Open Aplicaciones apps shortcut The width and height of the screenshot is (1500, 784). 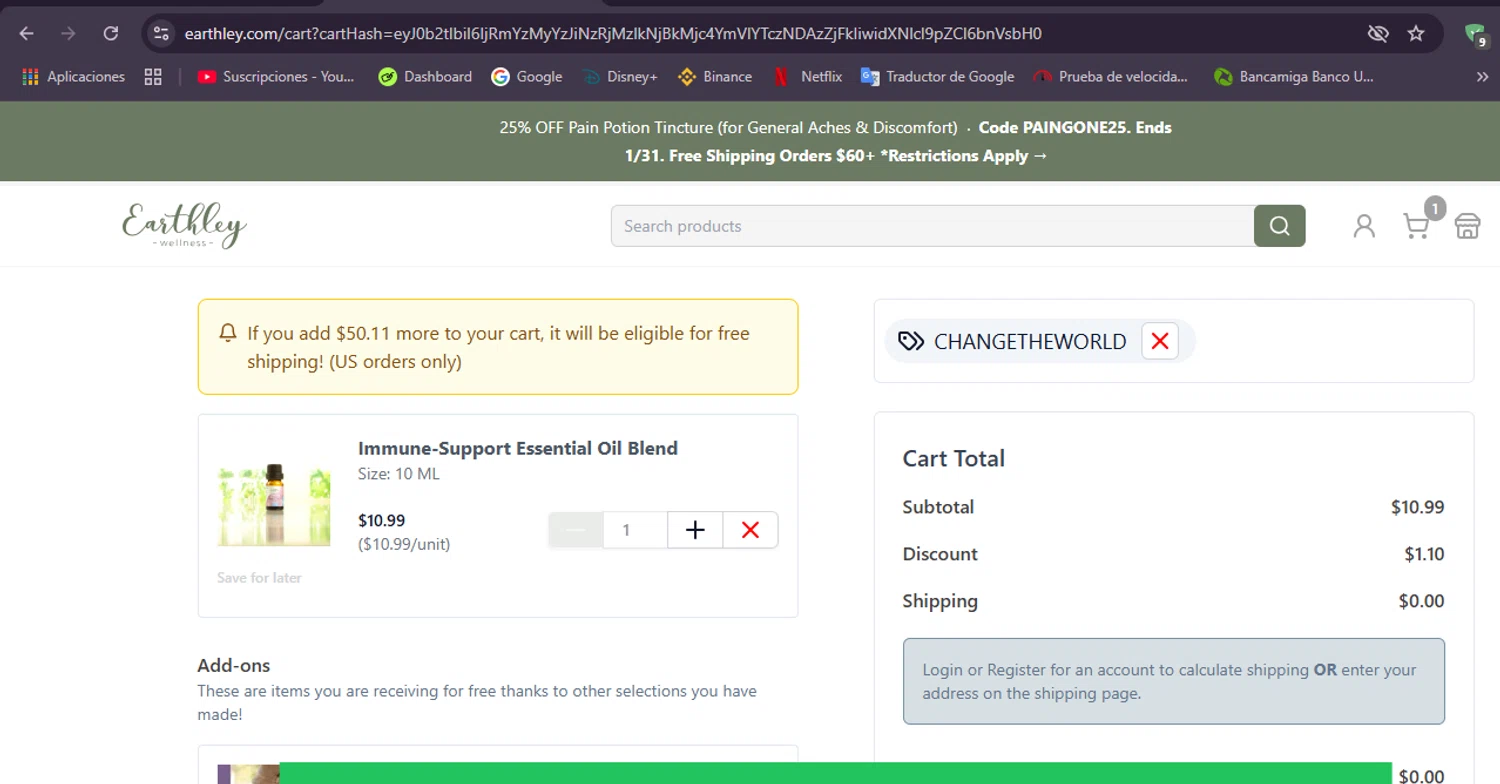pyautogui.click(x=73, y=77)
